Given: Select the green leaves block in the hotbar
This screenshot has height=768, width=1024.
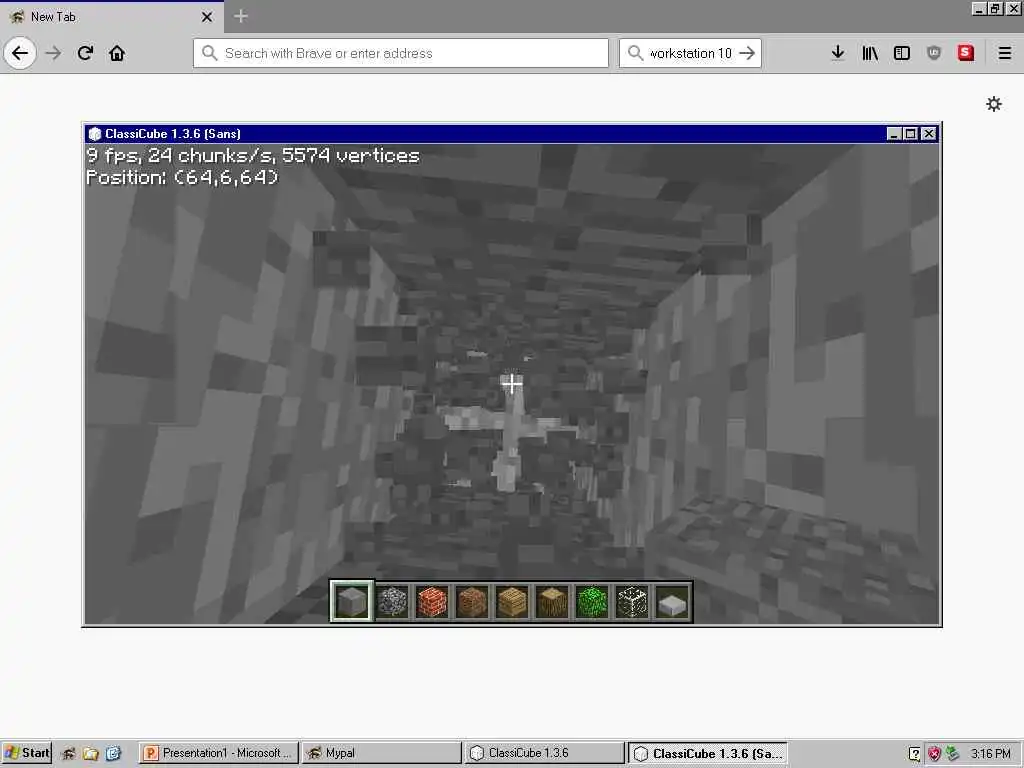Looking at the screenshot, I should tap(592, 601).
